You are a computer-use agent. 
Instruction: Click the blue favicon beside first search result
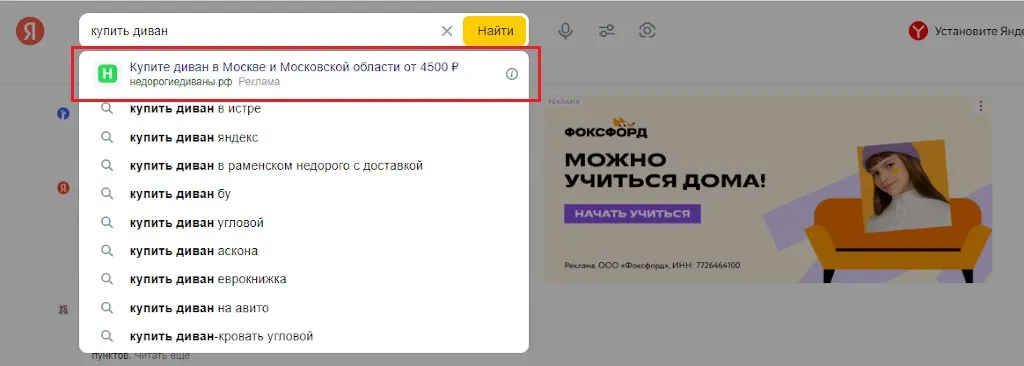pos(63,114)
